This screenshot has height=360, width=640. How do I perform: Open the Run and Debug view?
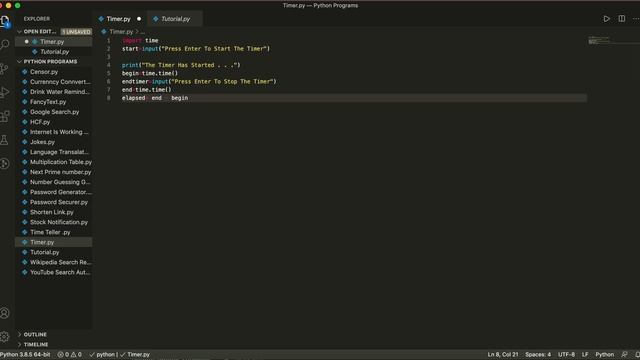point(5,92)
